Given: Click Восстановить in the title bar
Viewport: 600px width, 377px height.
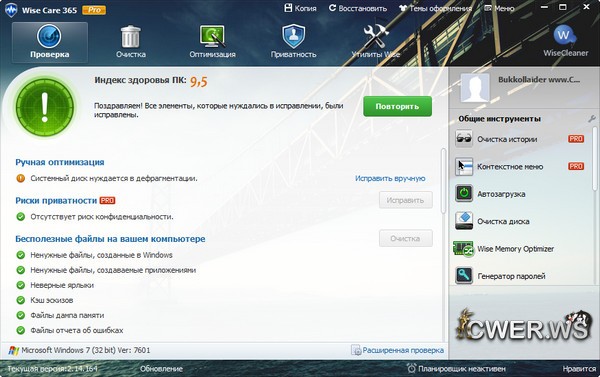Looking at the screenshot, I should click(x=358, y=8).
